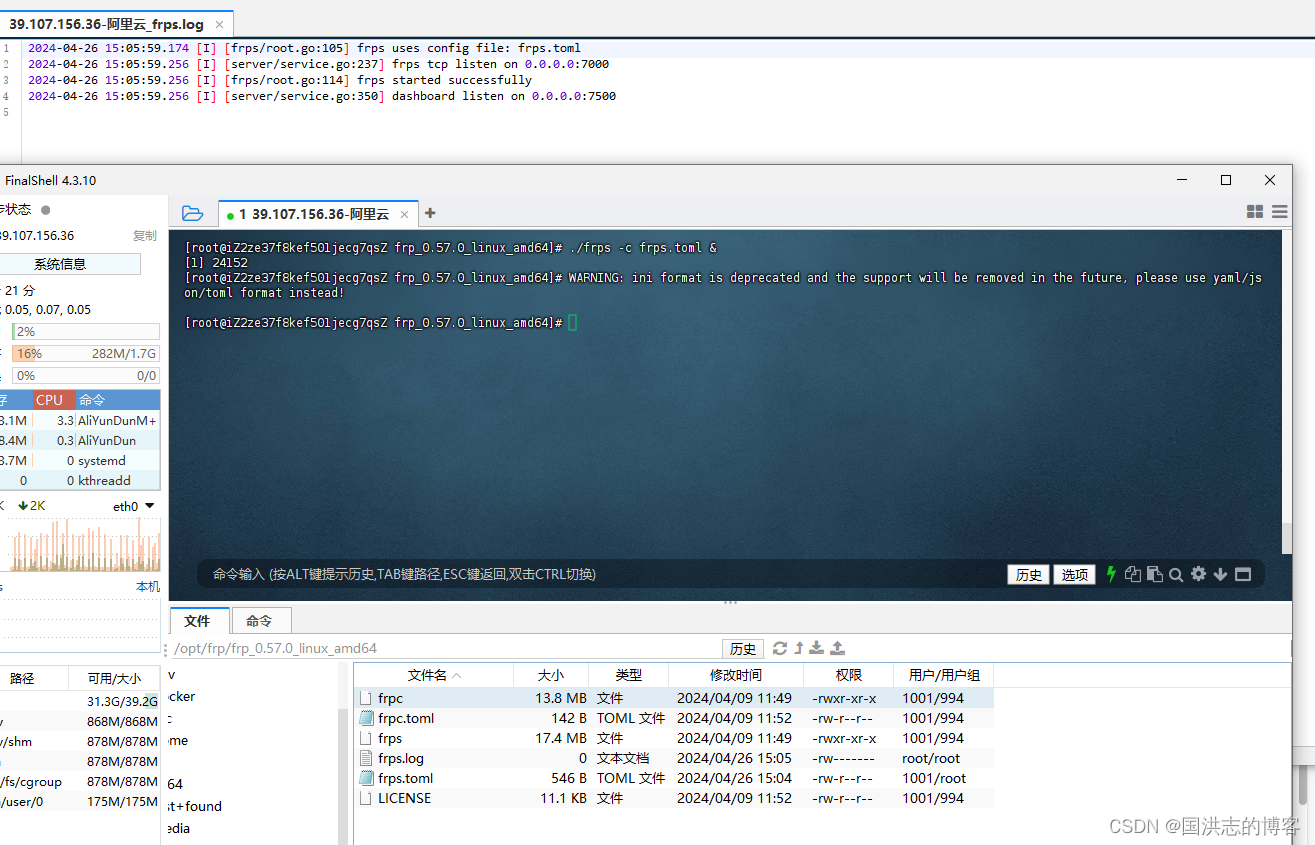The height and width of the screenshot is (845, 1315).
Task: Click the 可用/大小 disk column header
Action: tap(114, 678)
